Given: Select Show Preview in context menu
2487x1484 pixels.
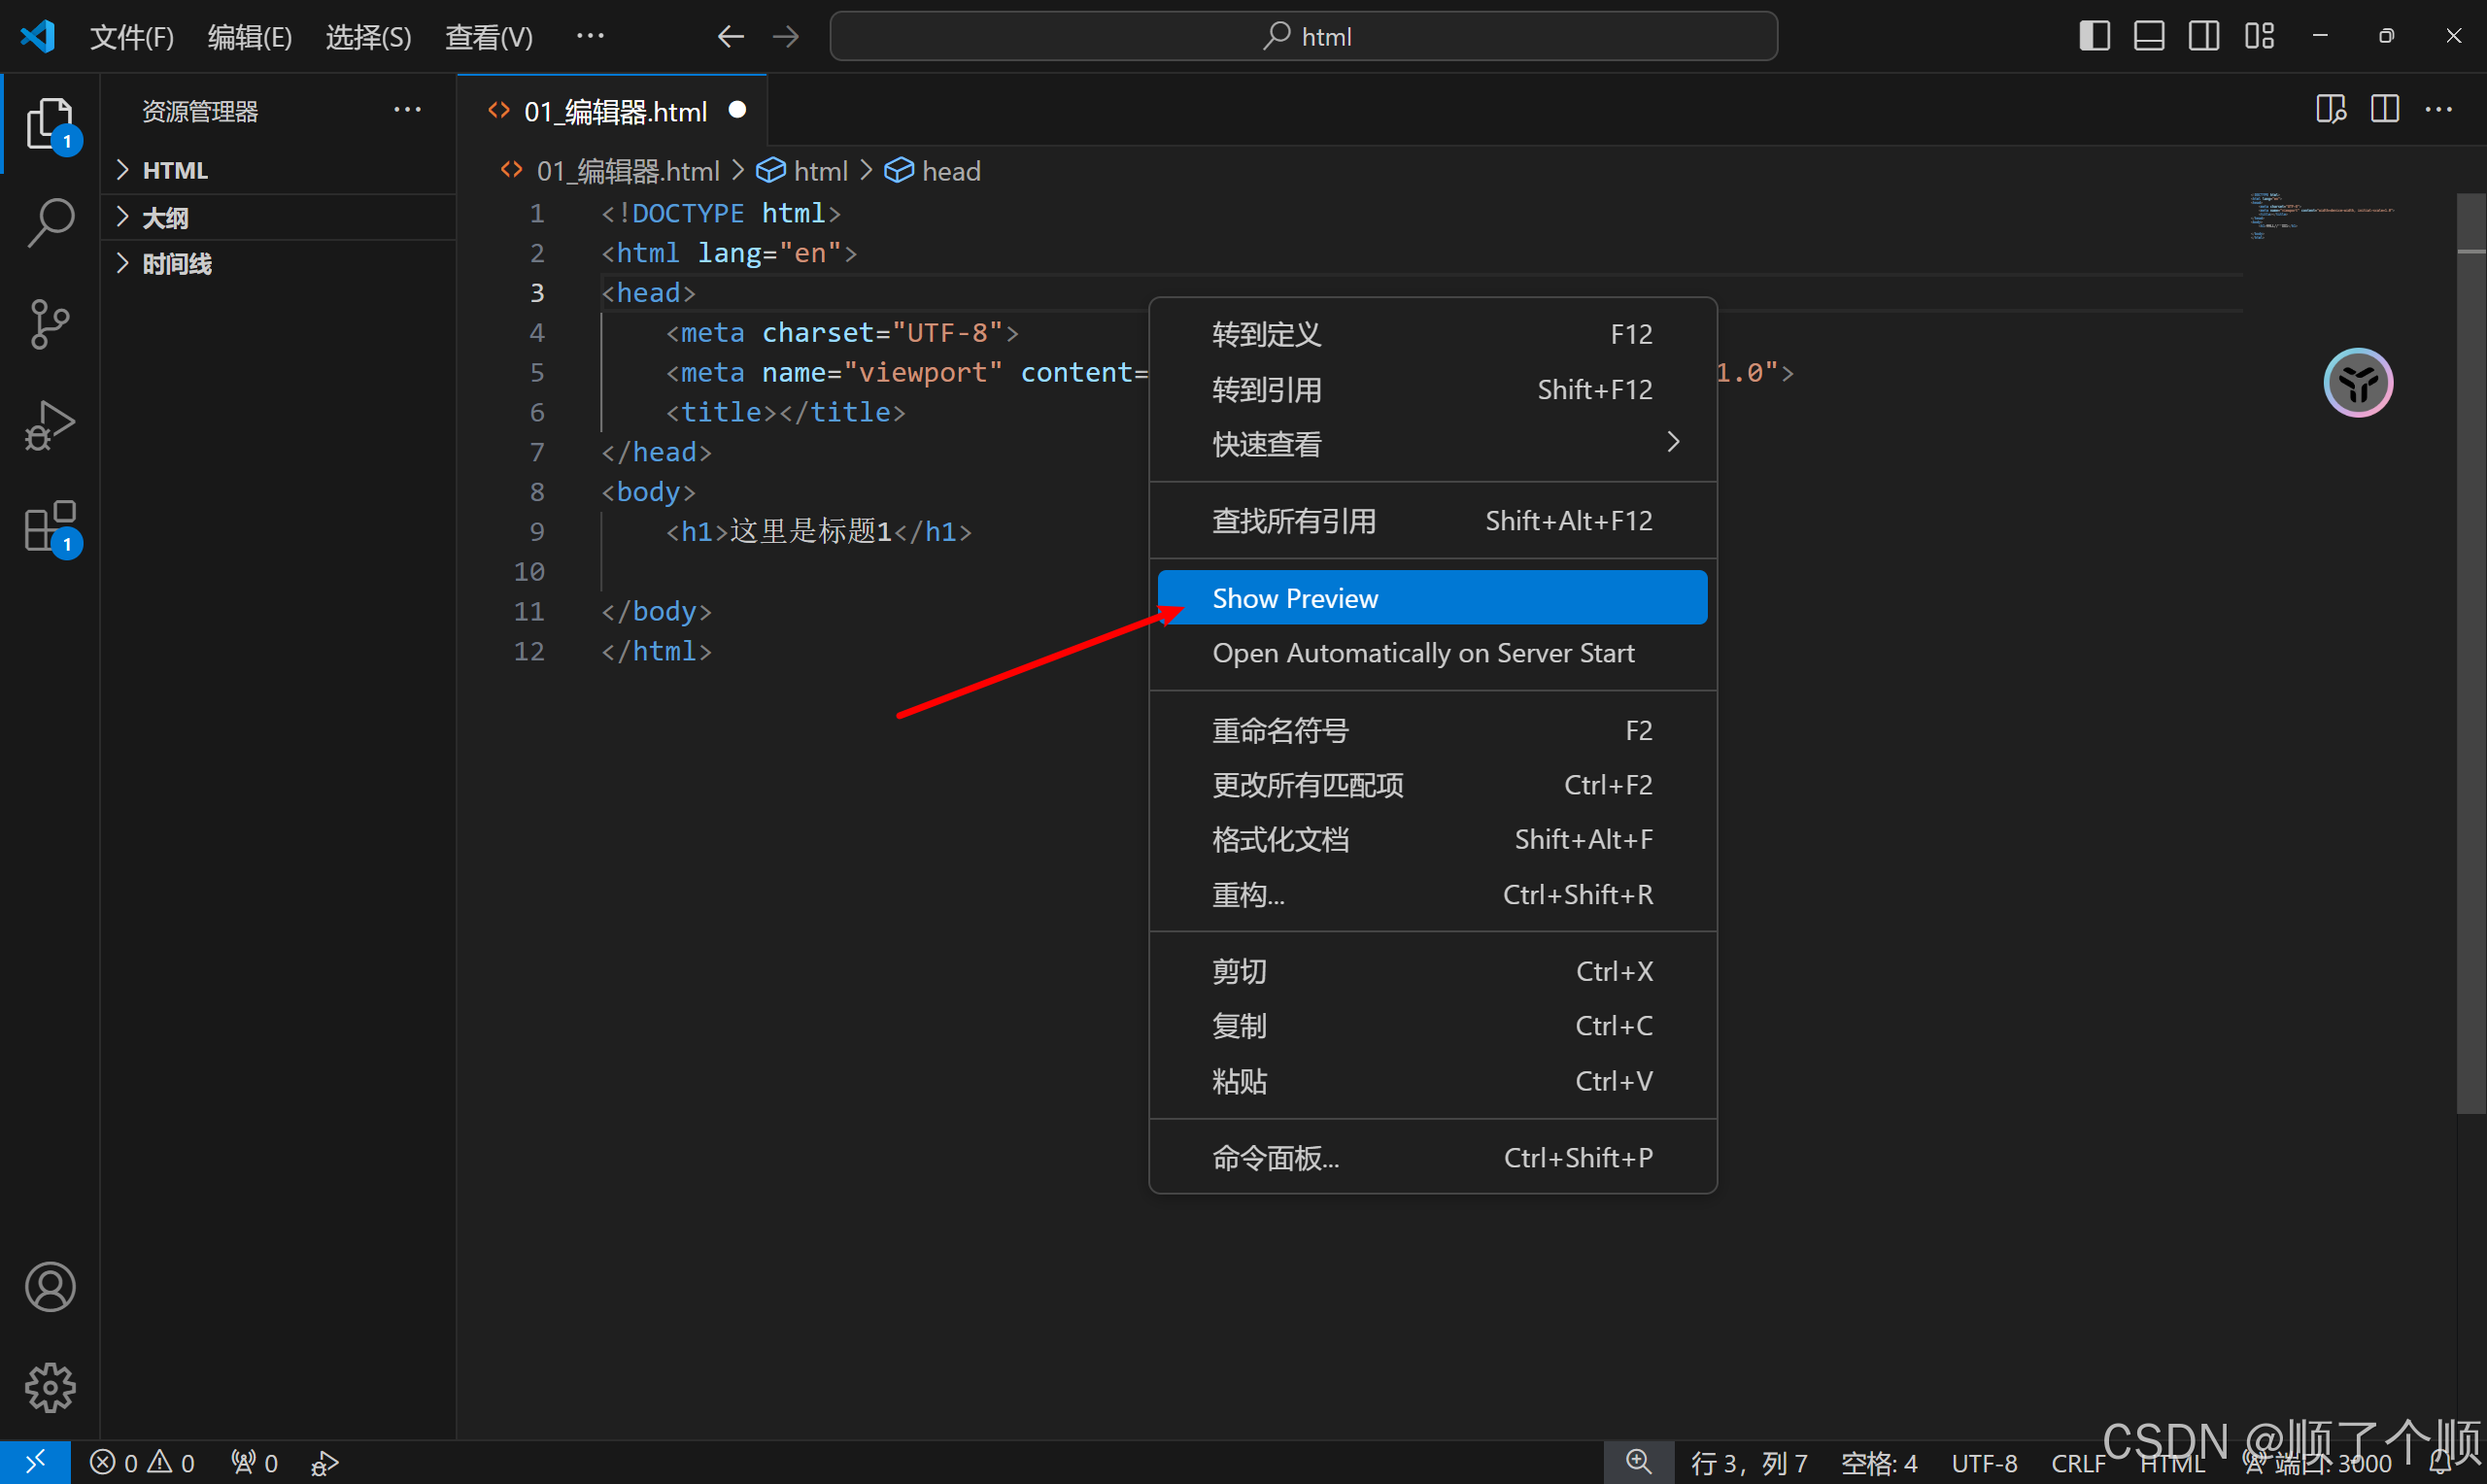Looking at the screenshot, I should [x=1432, y=598].
